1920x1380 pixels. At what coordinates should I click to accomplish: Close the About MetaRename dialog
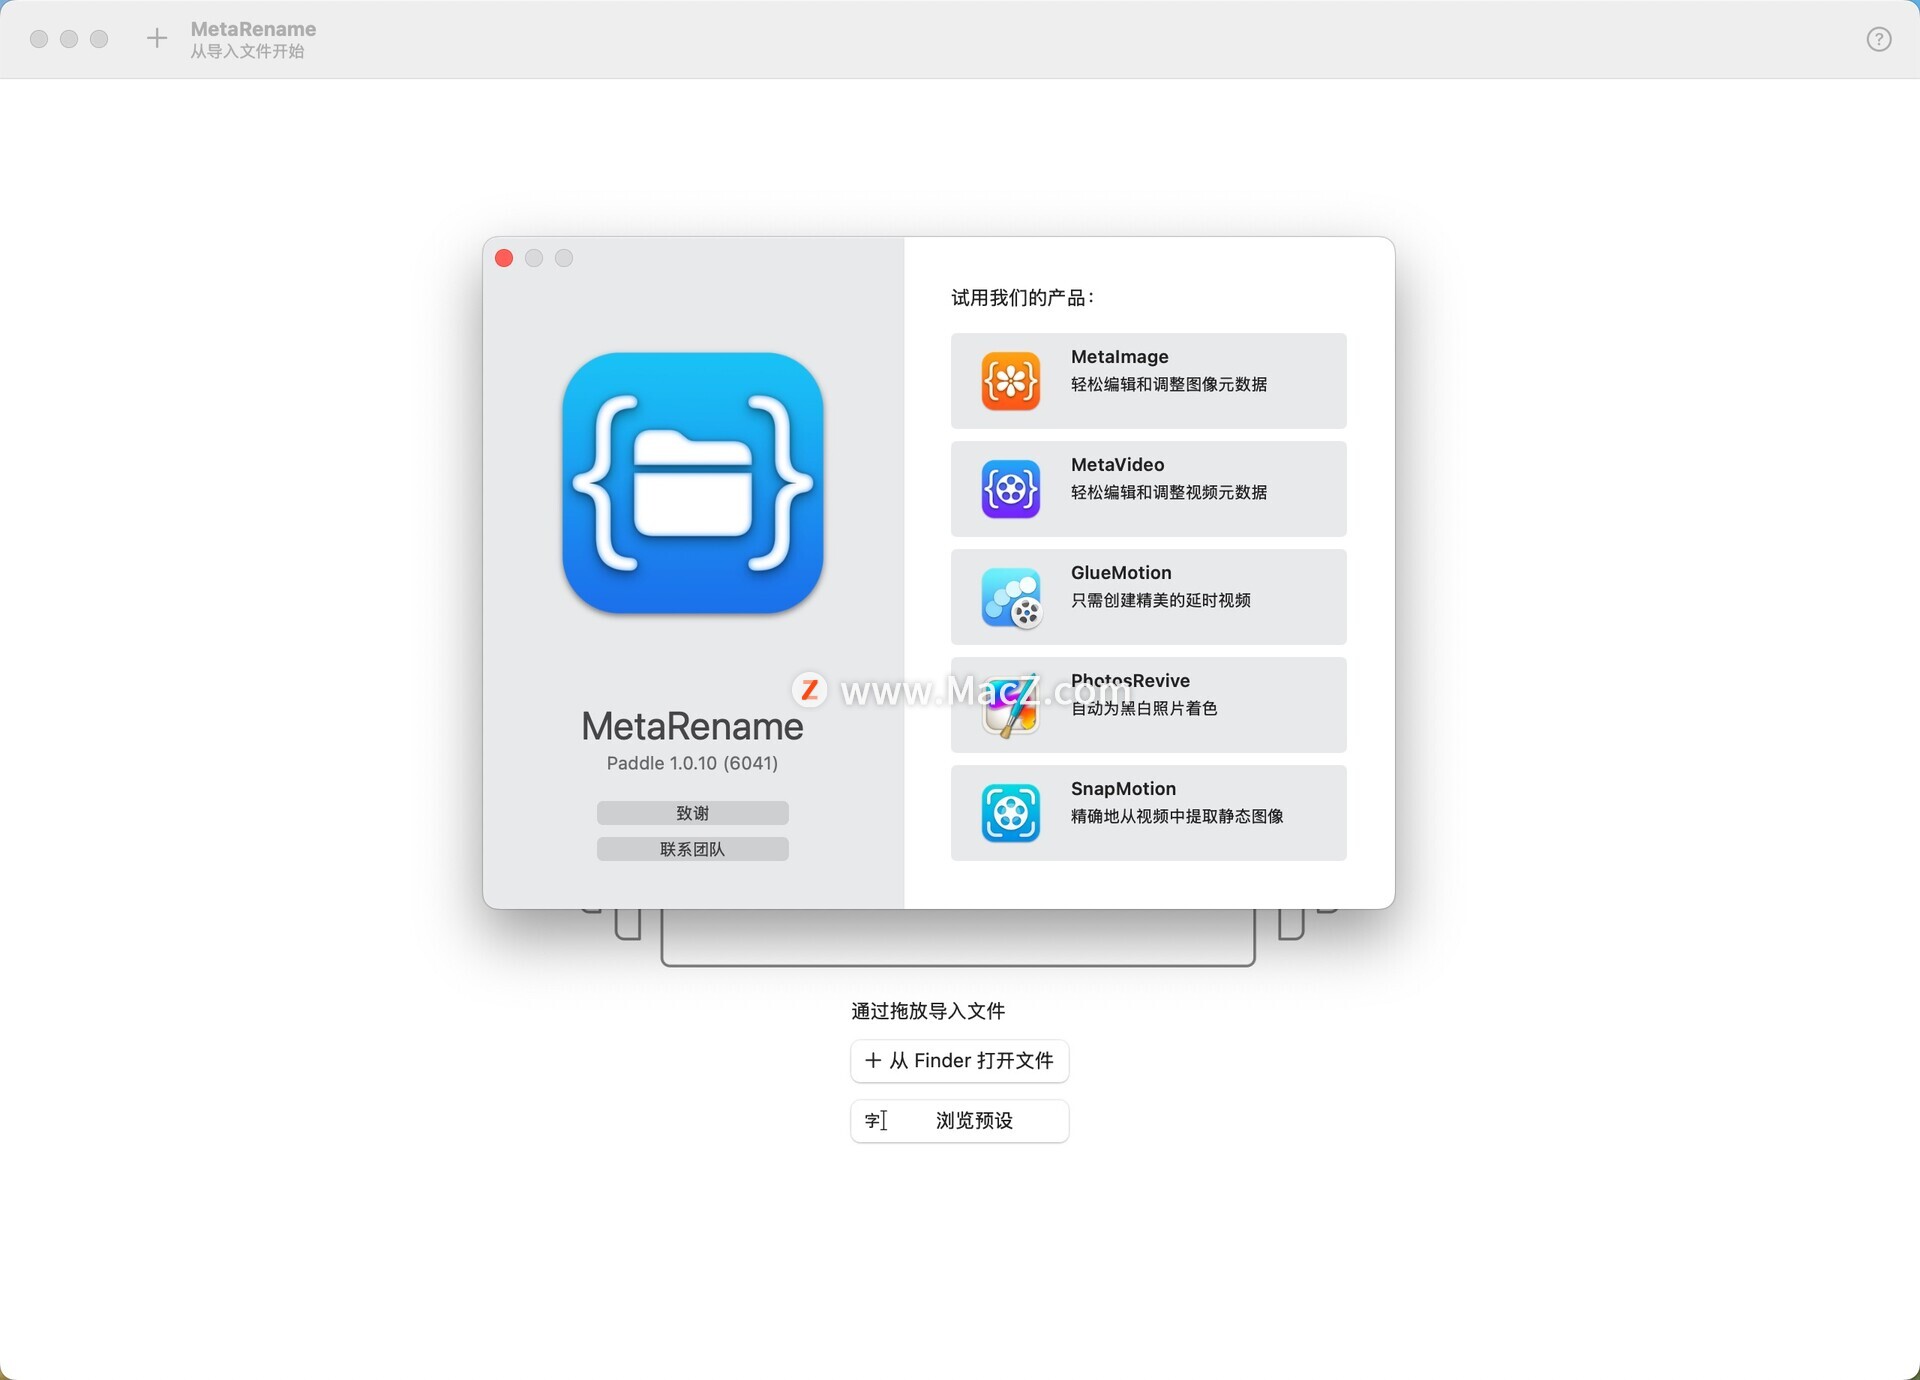click(504, 258)
